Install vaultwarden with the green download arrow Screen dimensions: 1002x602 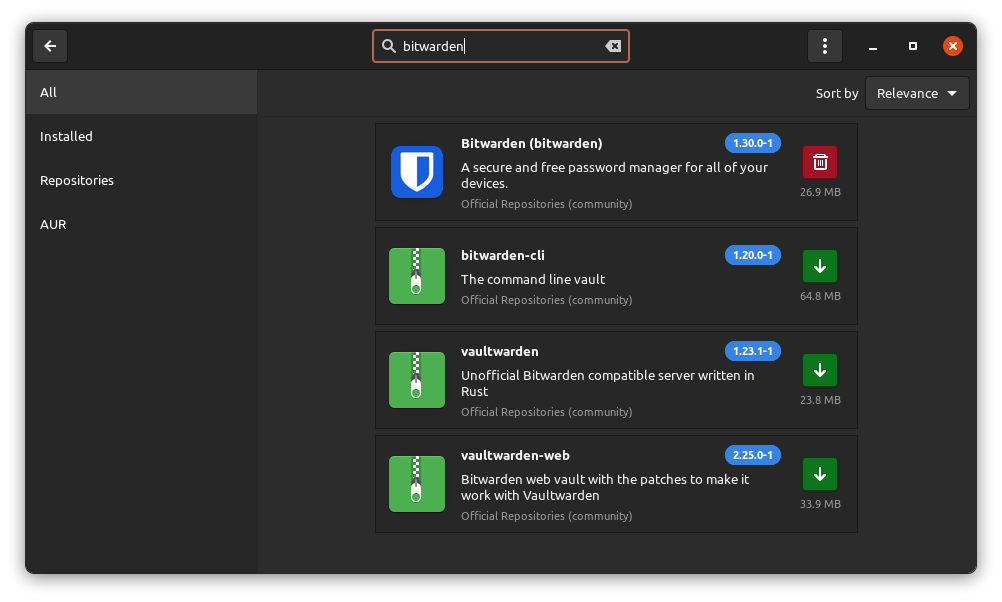820,370
